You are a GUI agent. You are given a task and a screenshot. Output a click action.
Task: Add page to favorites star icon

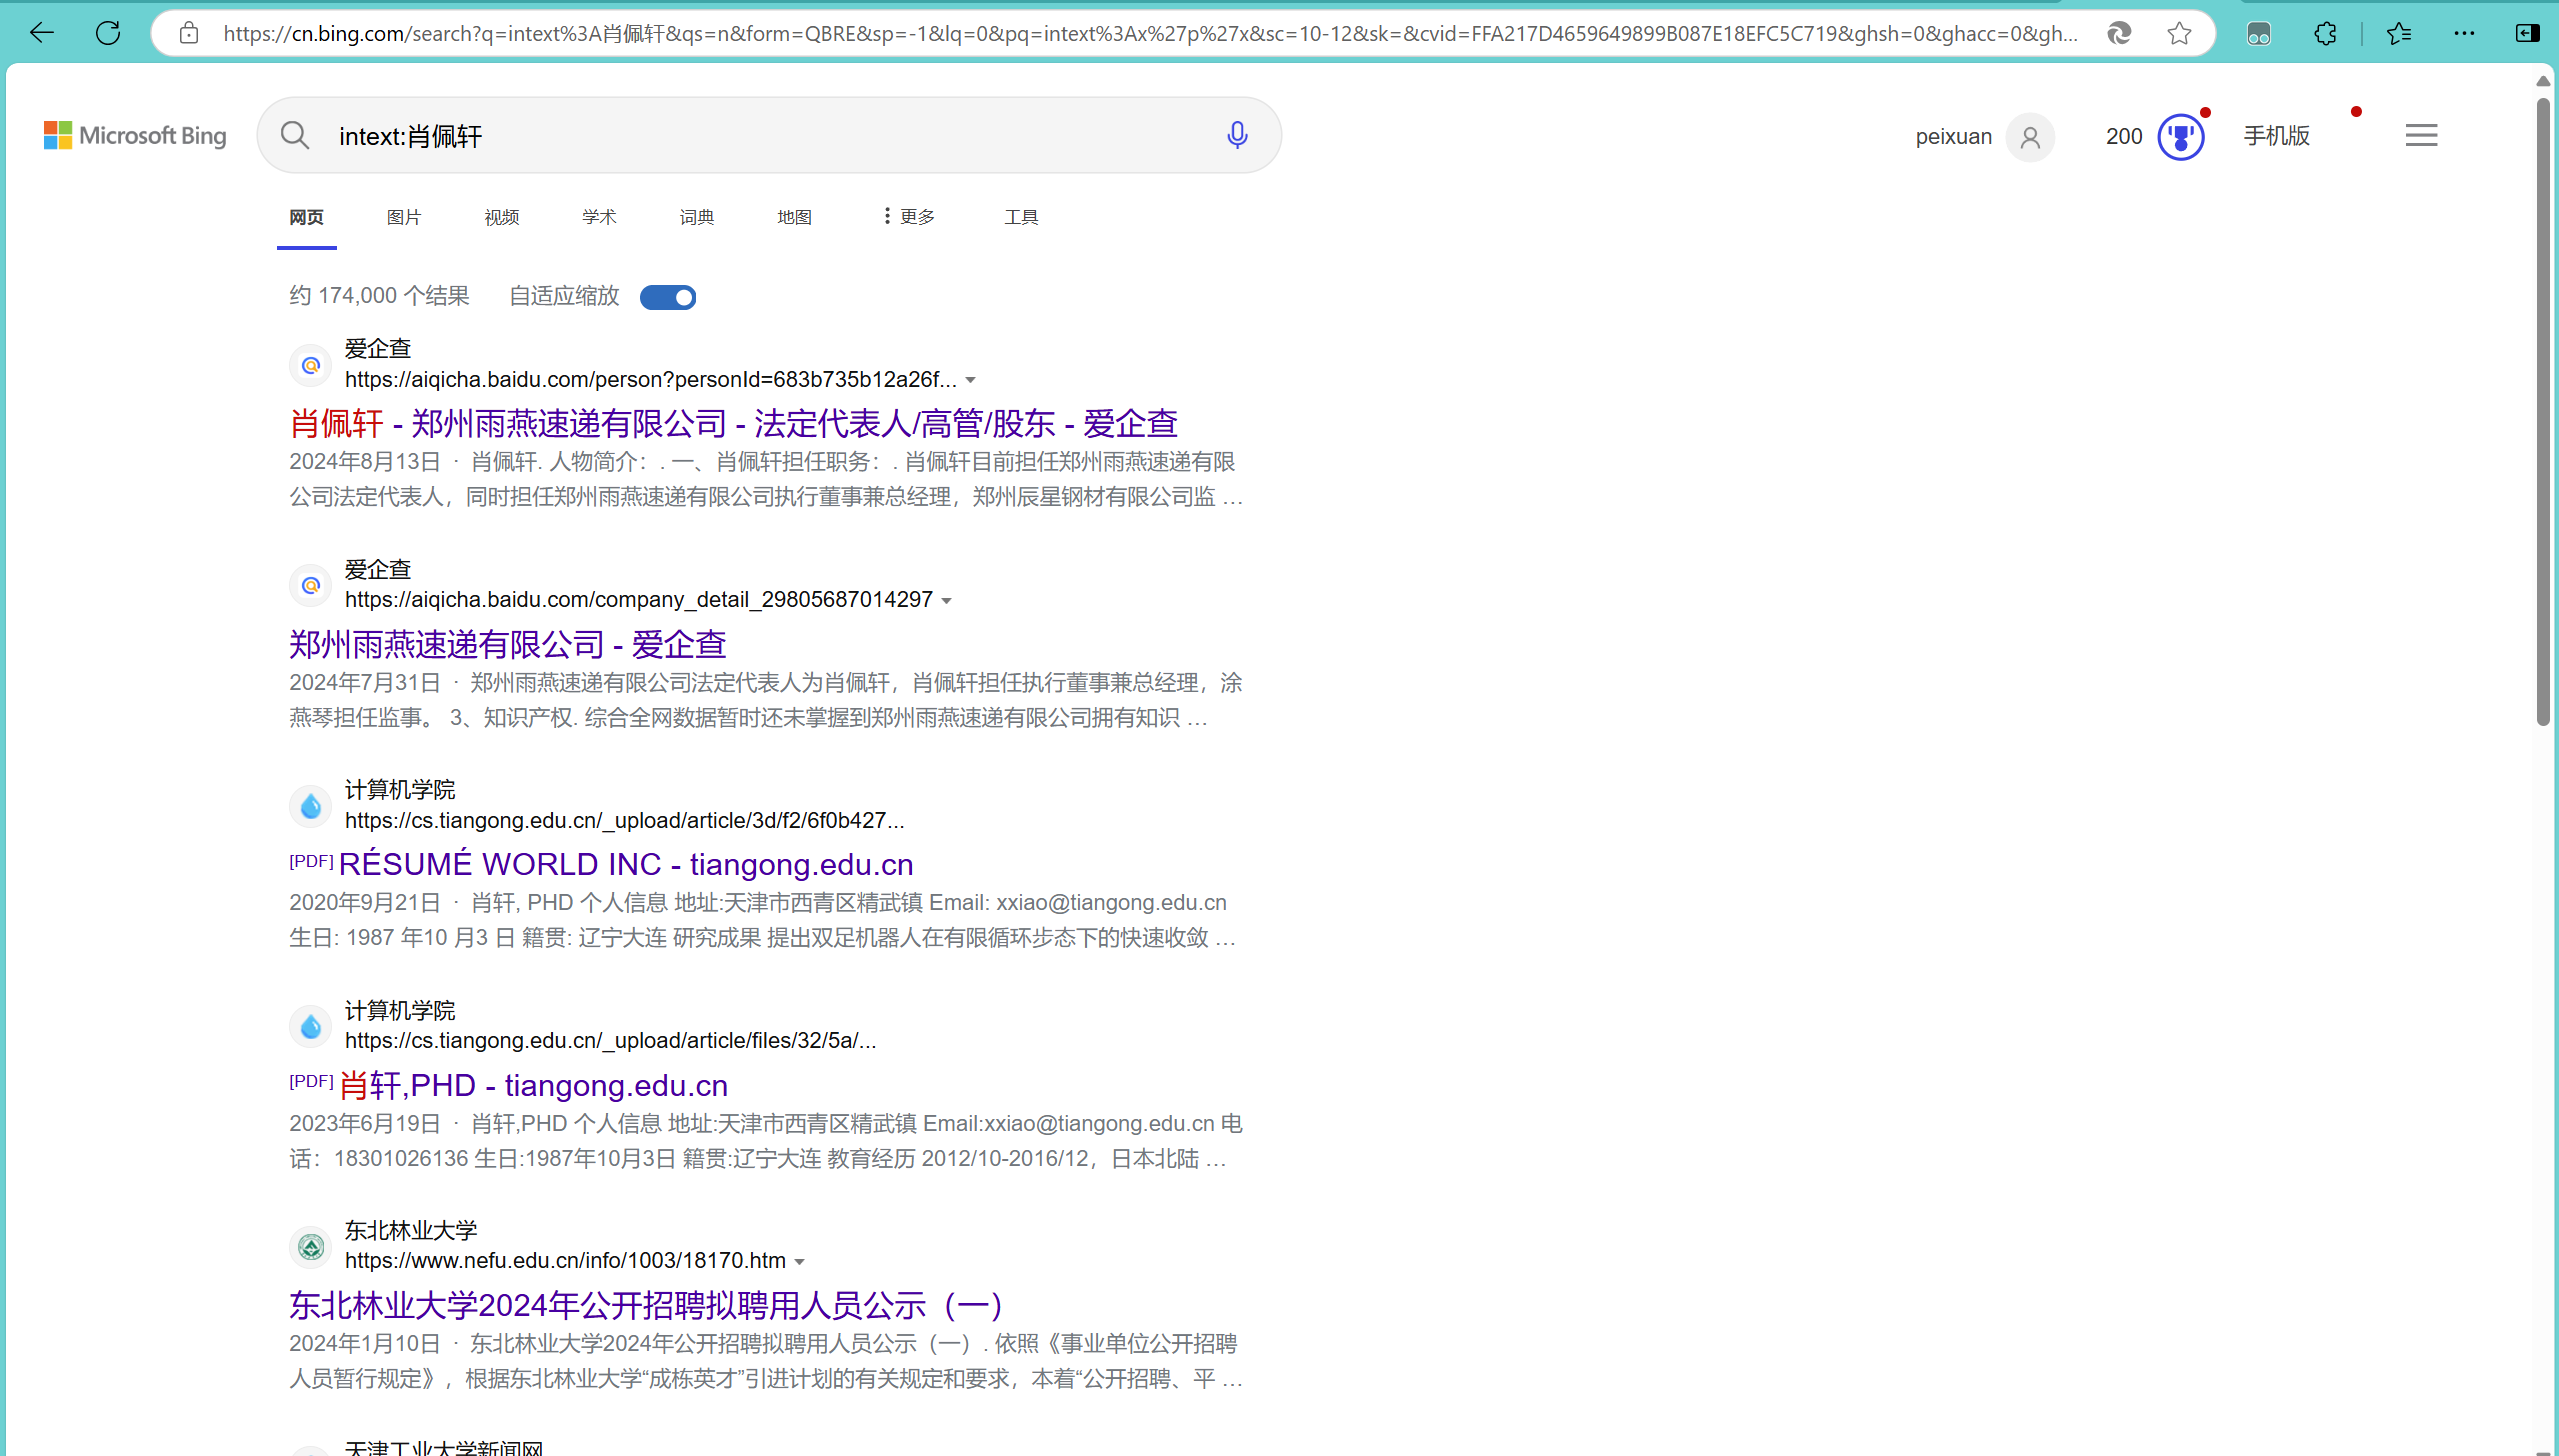click(2180, 33)
